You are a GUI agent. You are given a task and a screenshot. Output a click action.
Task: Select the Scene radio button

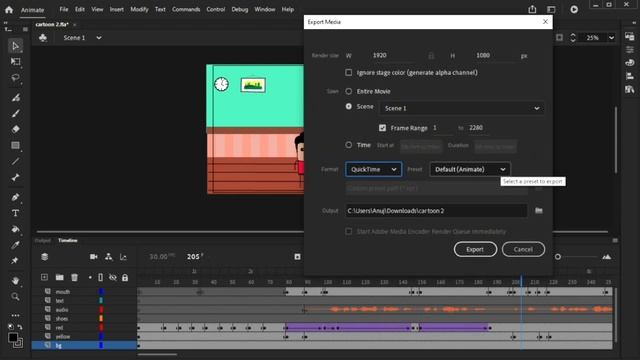point(349,106)
